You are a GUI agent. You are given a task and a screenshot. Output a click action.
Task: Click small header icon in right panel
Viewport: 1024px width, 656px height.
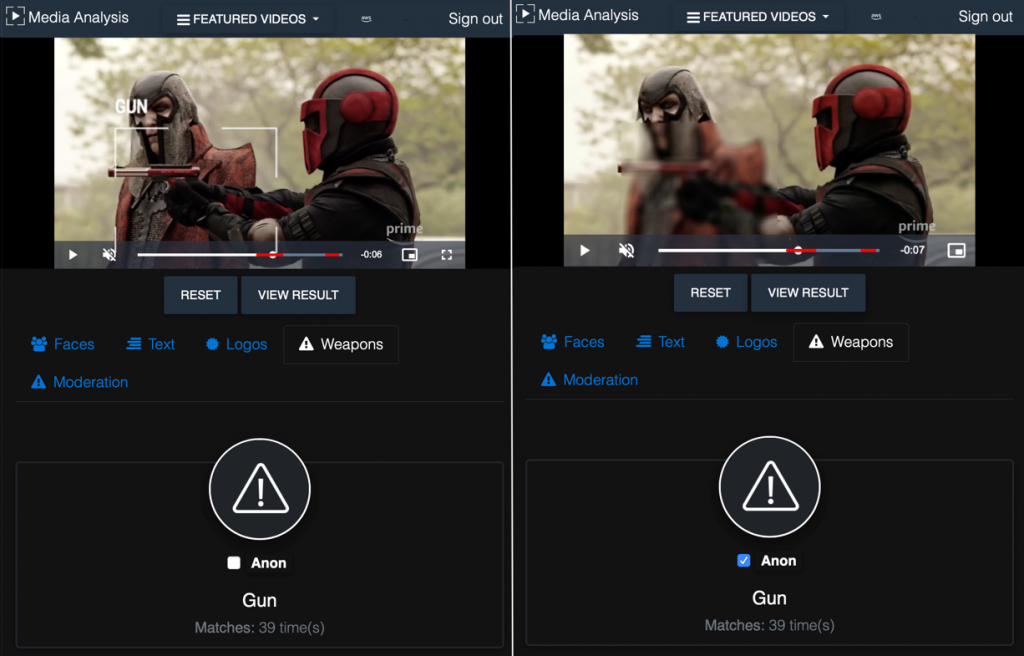(x=876, y=17)
